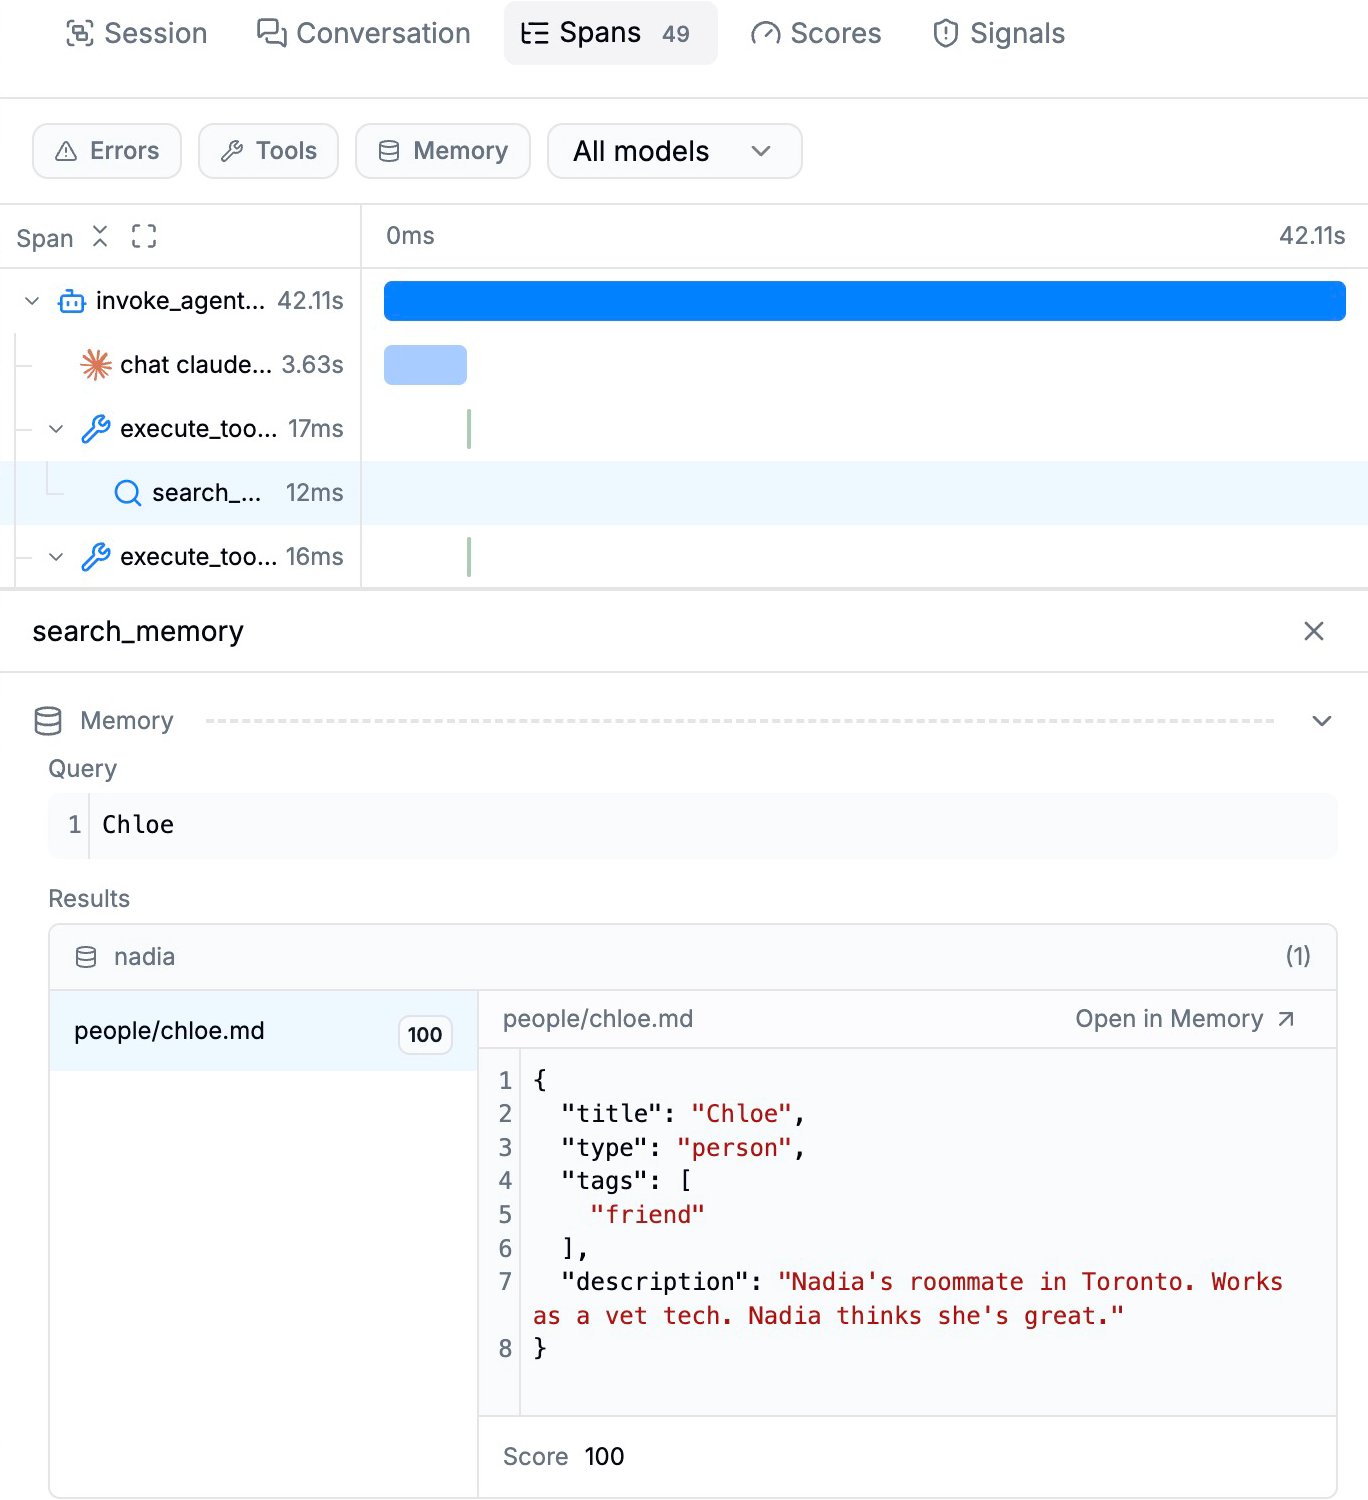Click the nadia memory store header
Screen dimensions: 1368x1500
pyautogui.click(x=693, y=957)
